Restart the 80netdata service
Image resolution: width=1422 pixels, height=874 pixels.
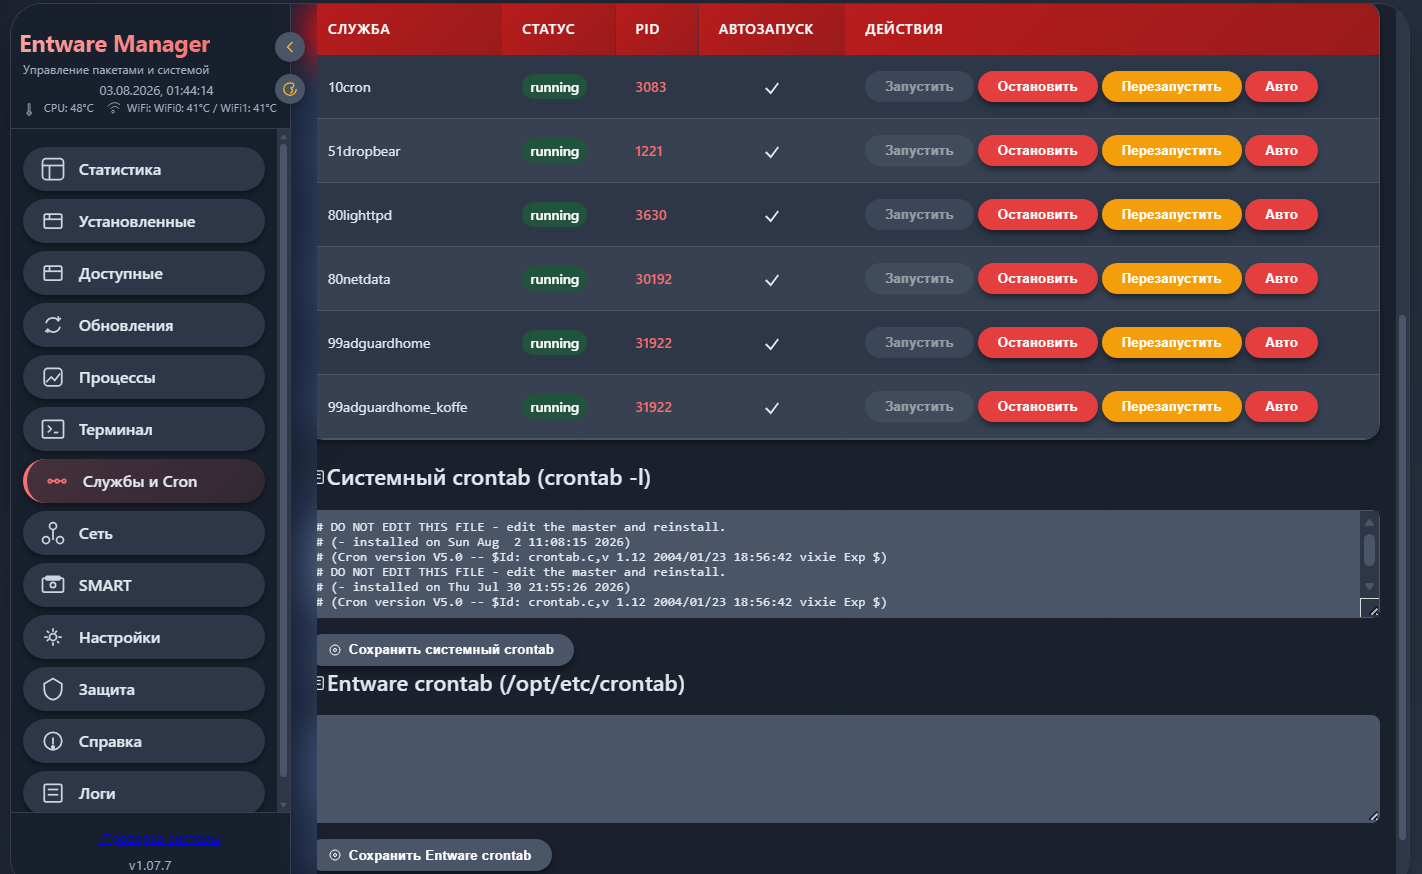1171,279
